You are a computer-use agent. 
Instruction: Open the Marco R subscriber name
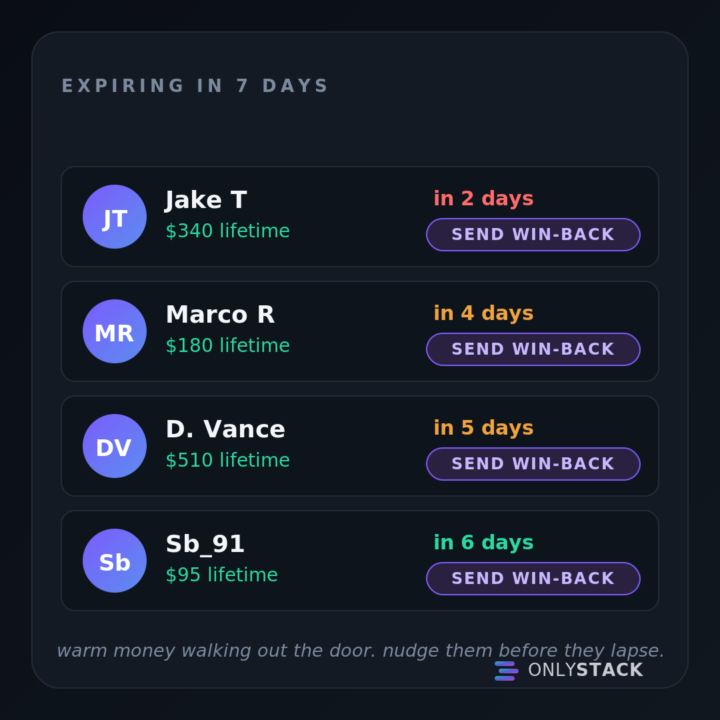click(x=220, y=315)
